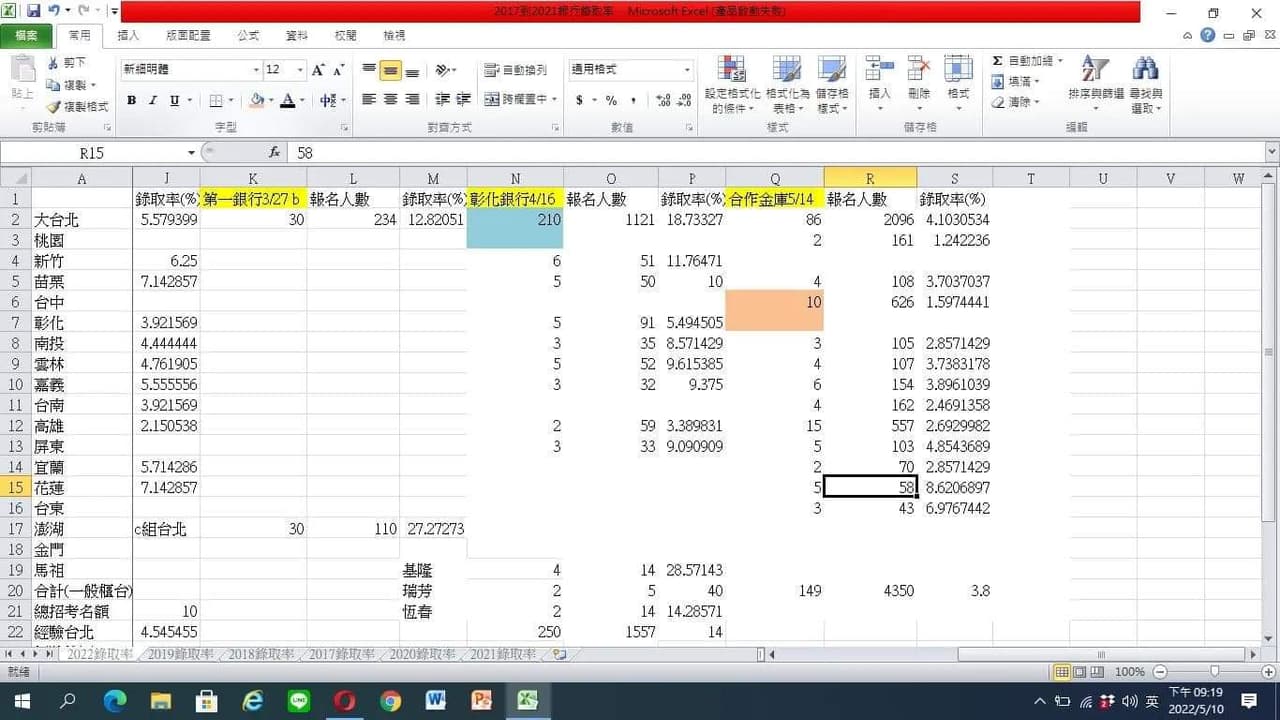Viewport: 1280px width, 720px height.
Task: Align text right
Action: pyautogui.click(x=412, y=100)
